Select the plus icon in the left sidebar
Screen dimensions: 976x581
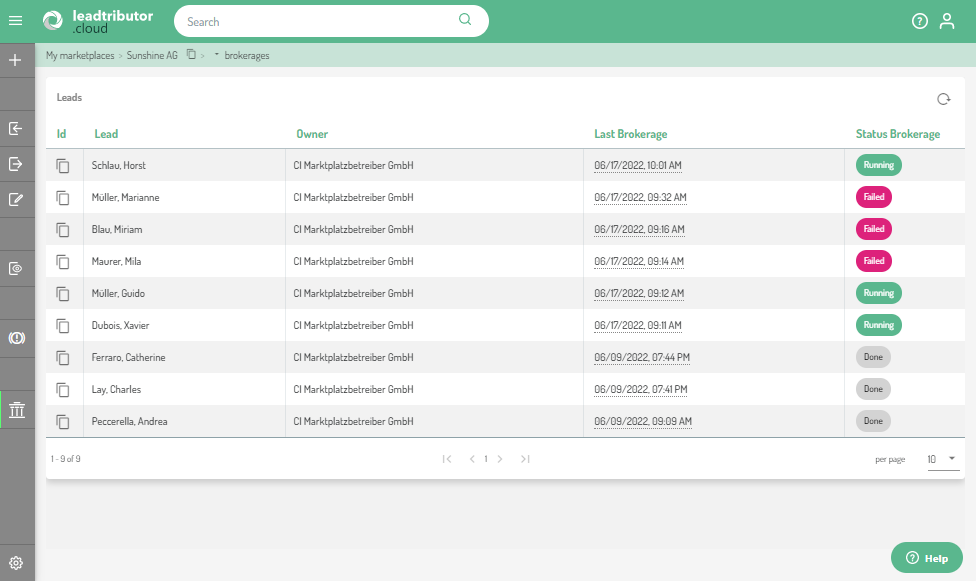pyautogui.click(x=16, y=60)
